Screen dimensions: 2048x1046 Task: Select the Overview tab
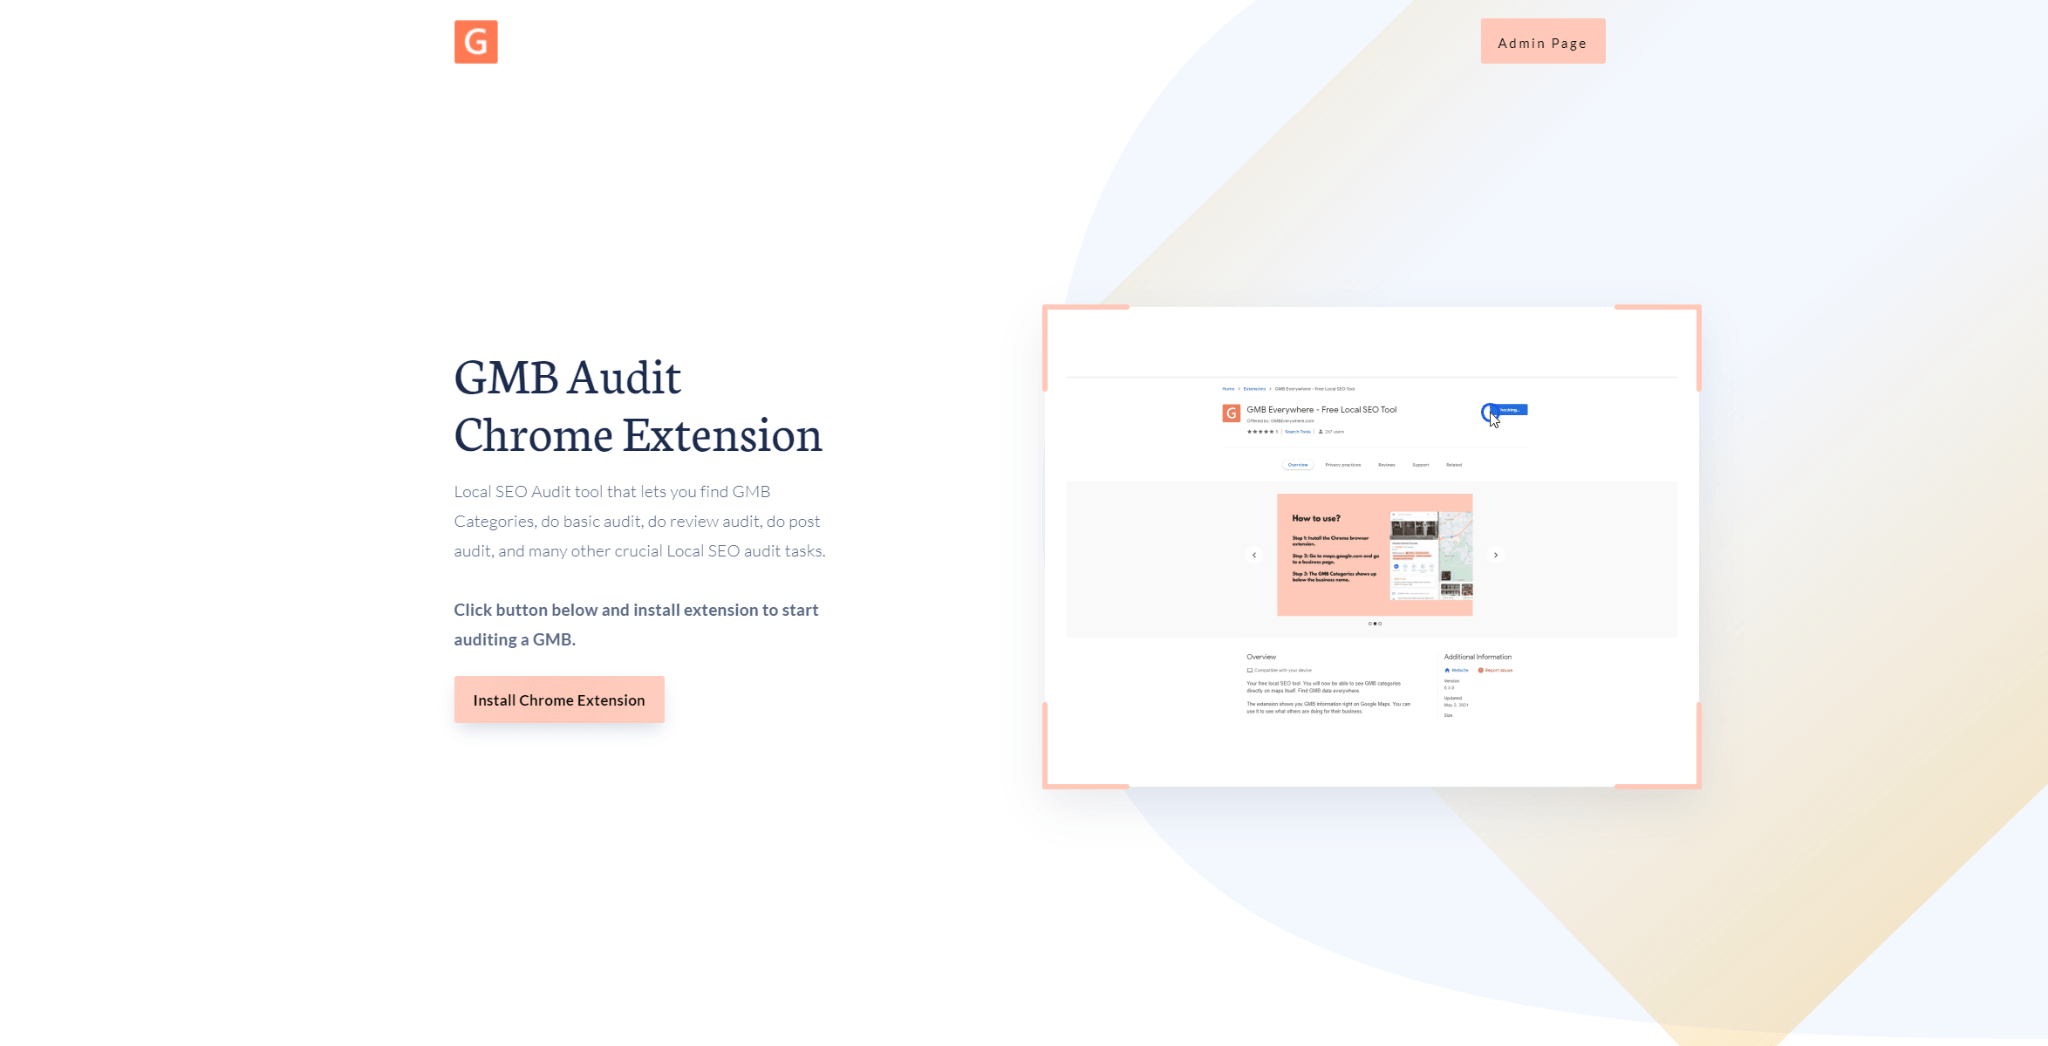click(x=1297, y=465)
